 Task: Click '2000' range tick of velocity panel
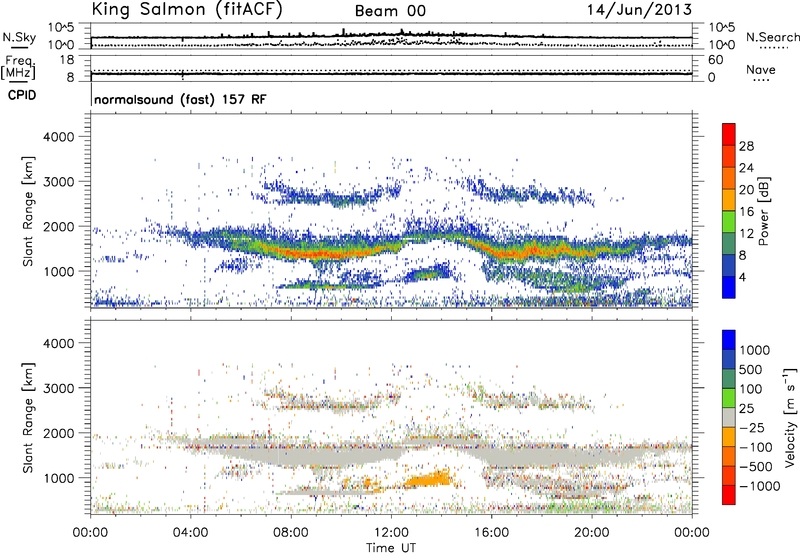(x=59, y=433)
